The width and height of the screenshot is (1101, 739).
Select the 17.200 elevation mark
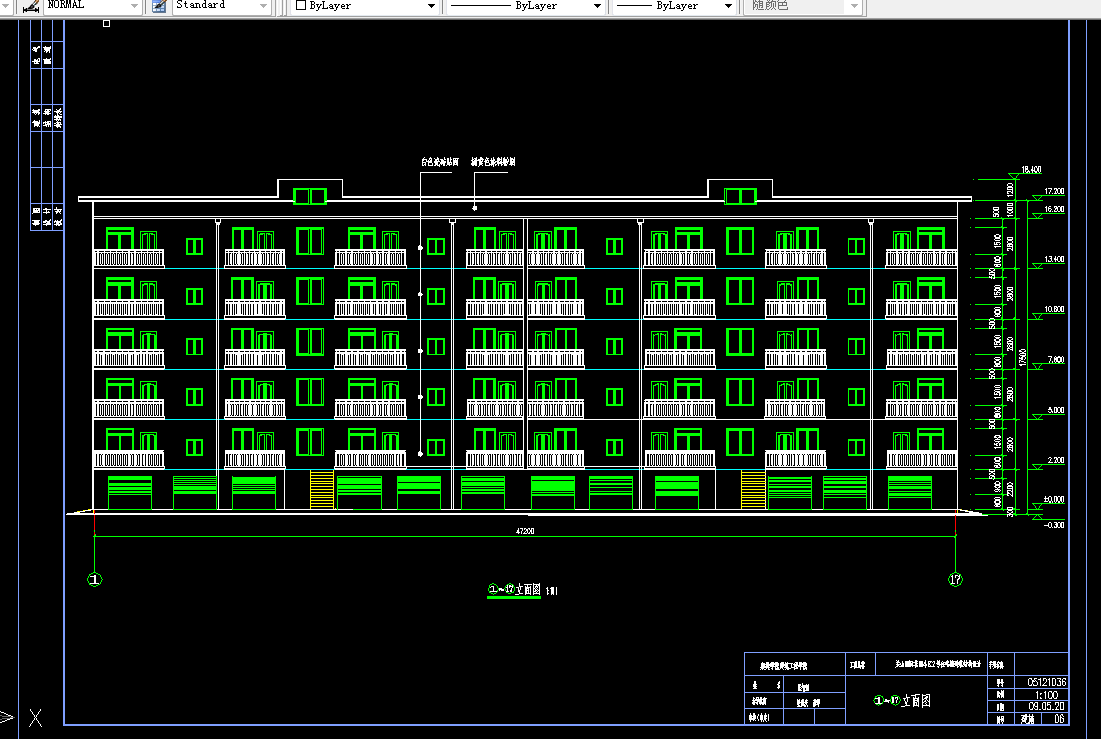[x=1054, y=191]
